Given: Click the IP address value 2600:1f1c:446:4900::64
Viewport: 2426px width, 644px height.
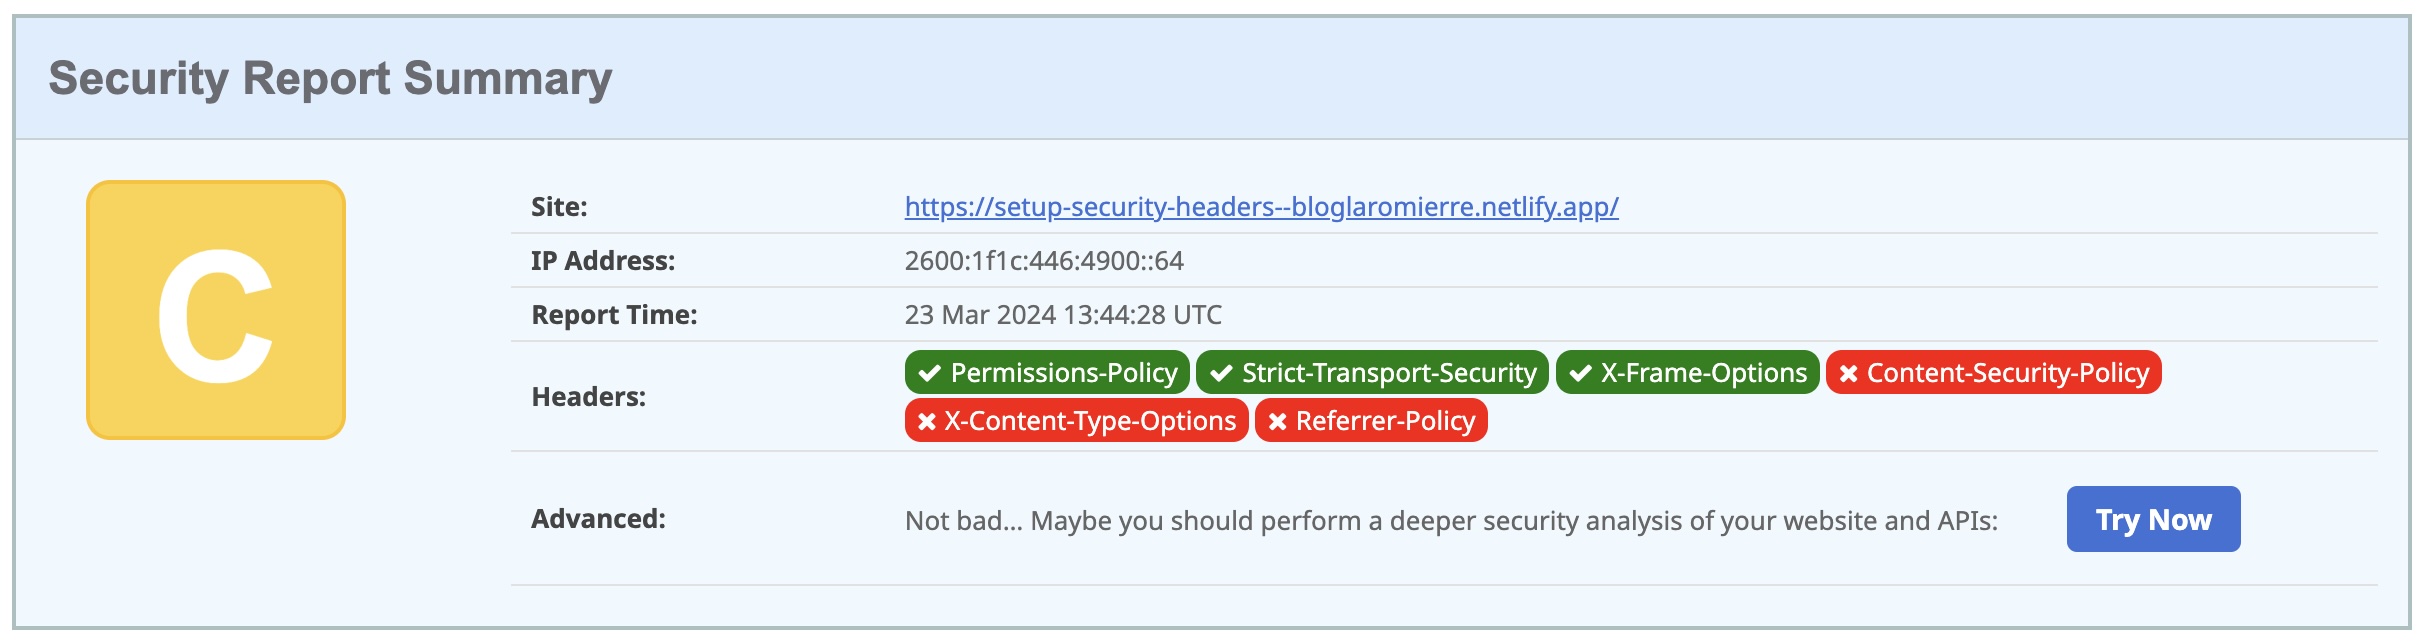Looking at the screenshot, I should click(1044, 261).
